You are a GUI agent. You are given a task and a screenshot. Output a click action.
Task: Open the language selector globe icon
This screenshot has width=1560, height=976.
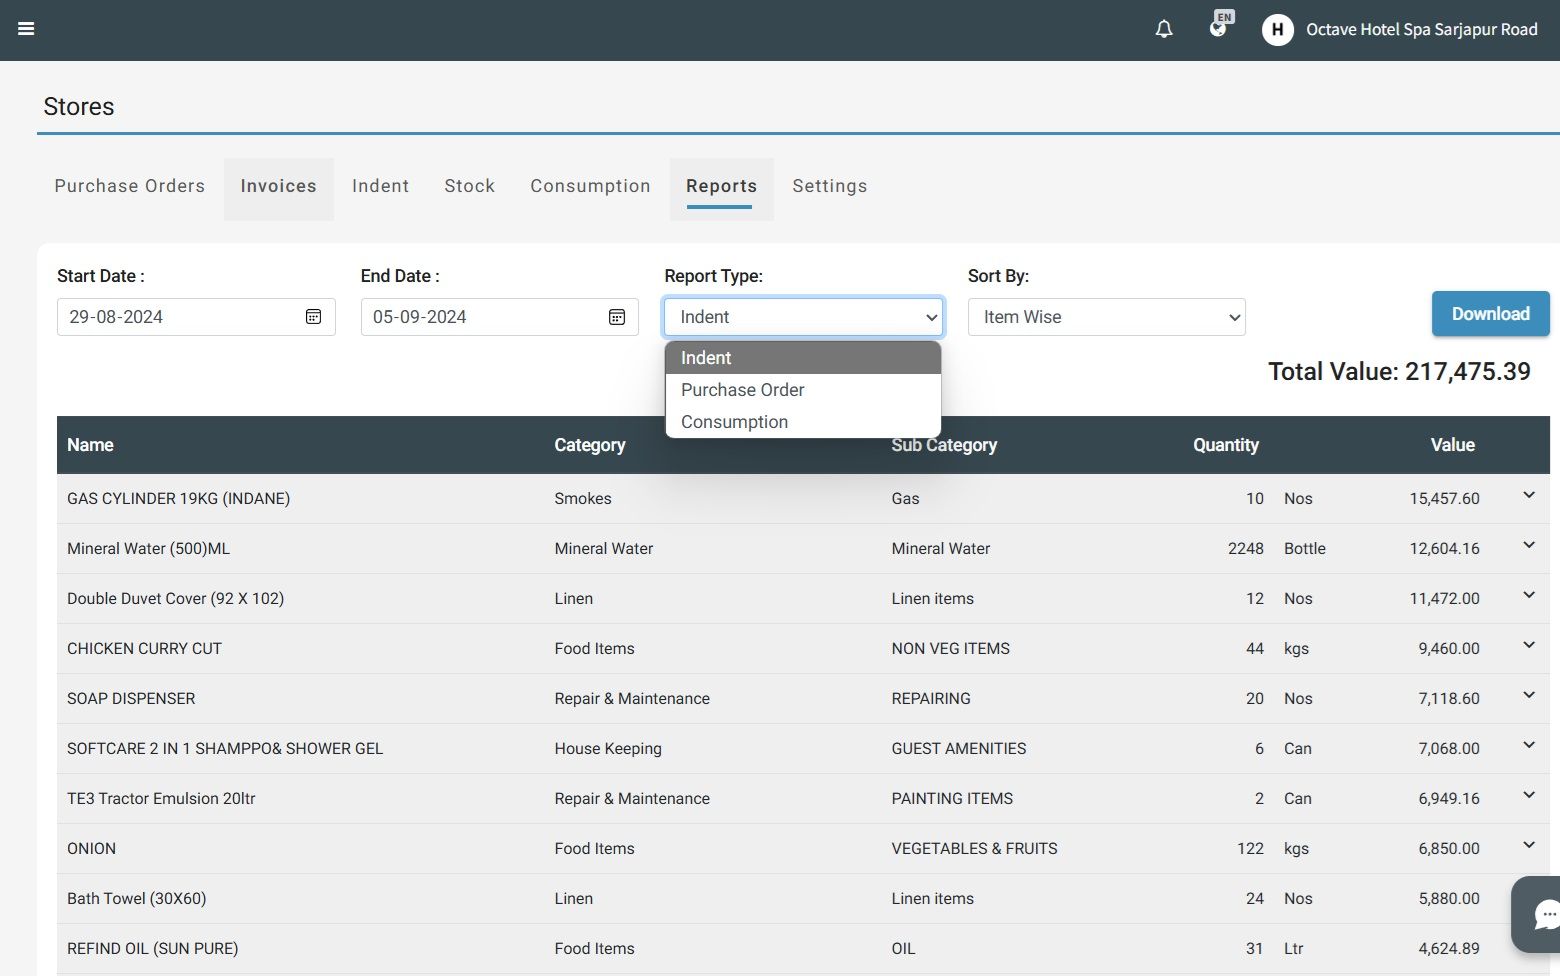[1218, 27]
